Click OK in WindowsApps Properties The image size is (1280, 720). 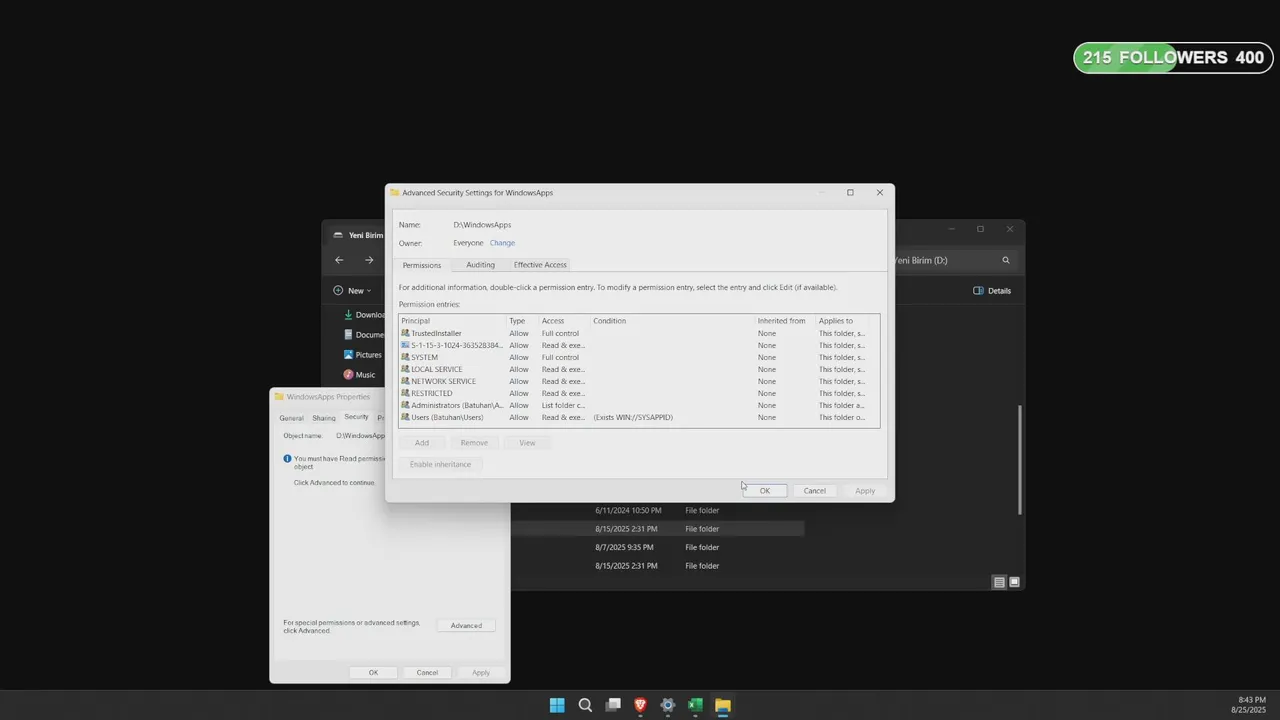pyautogui.click(x=373, y=672)
